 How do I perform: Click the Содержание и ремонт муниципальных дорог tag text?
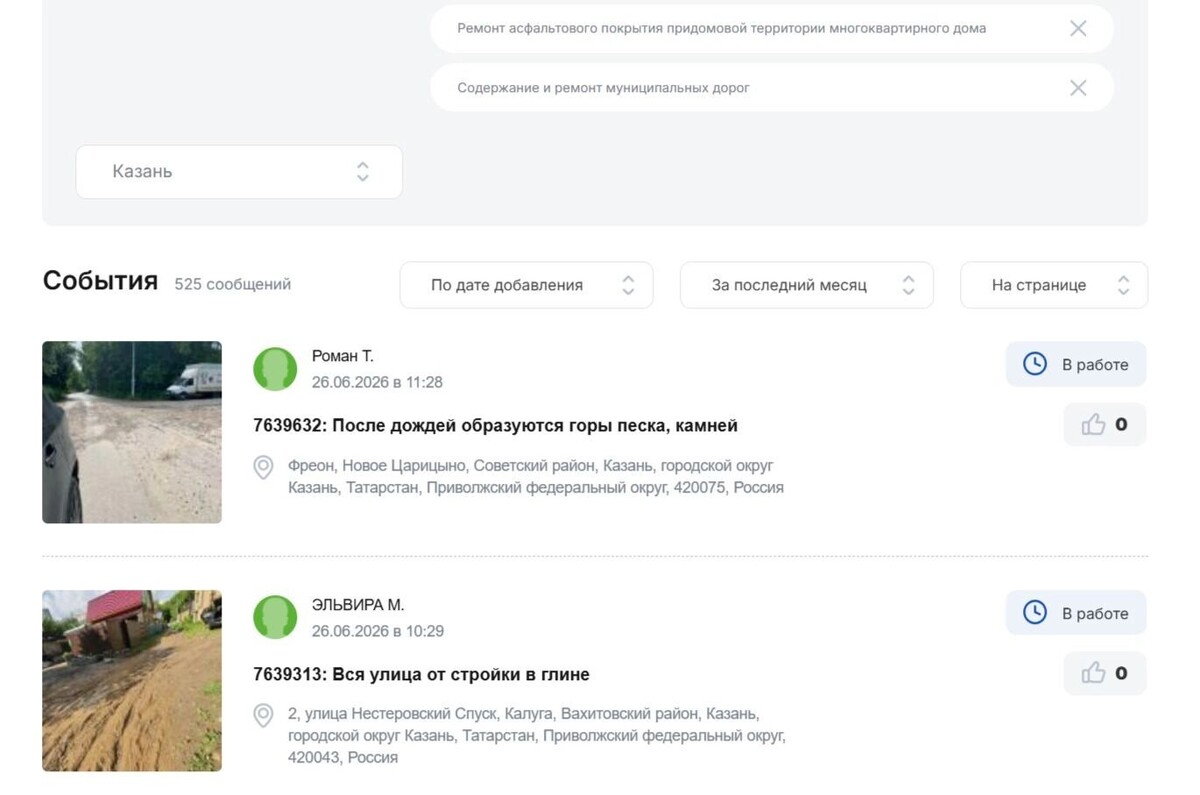(603, 88)
